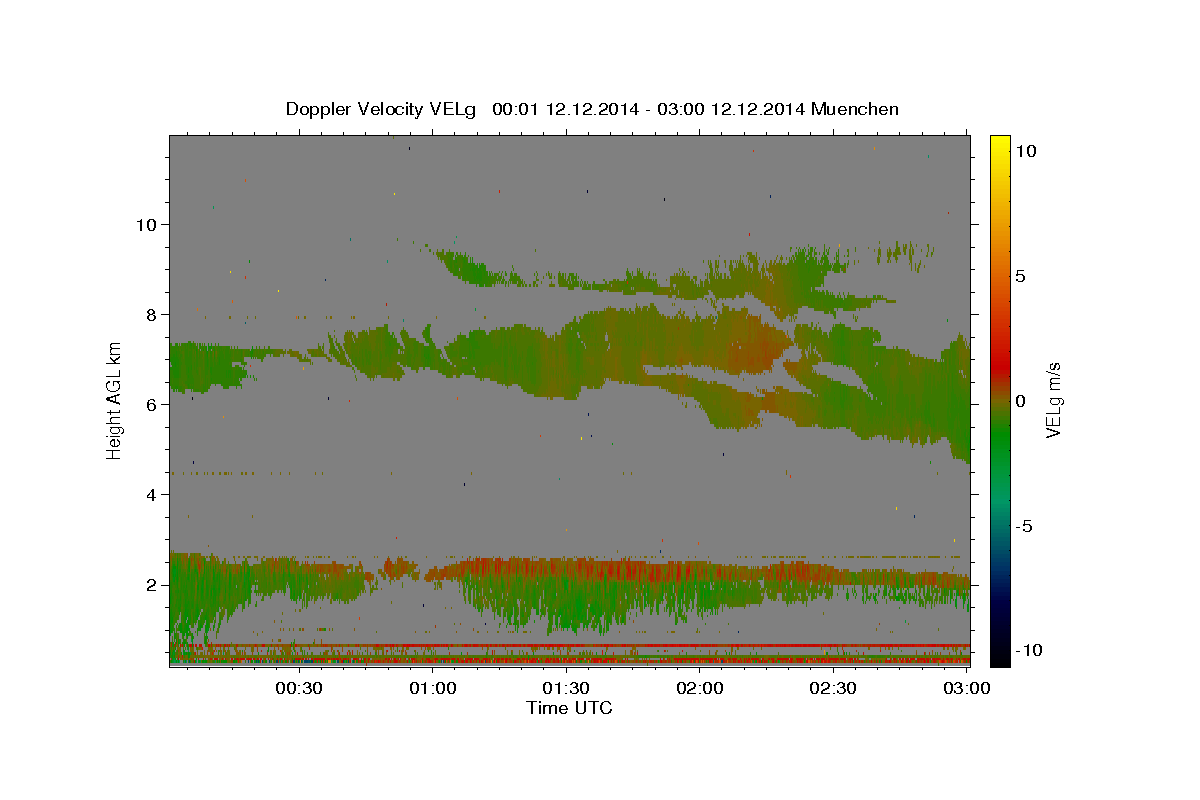Click the vertical velocity color bar

[x=1000, y=401]
